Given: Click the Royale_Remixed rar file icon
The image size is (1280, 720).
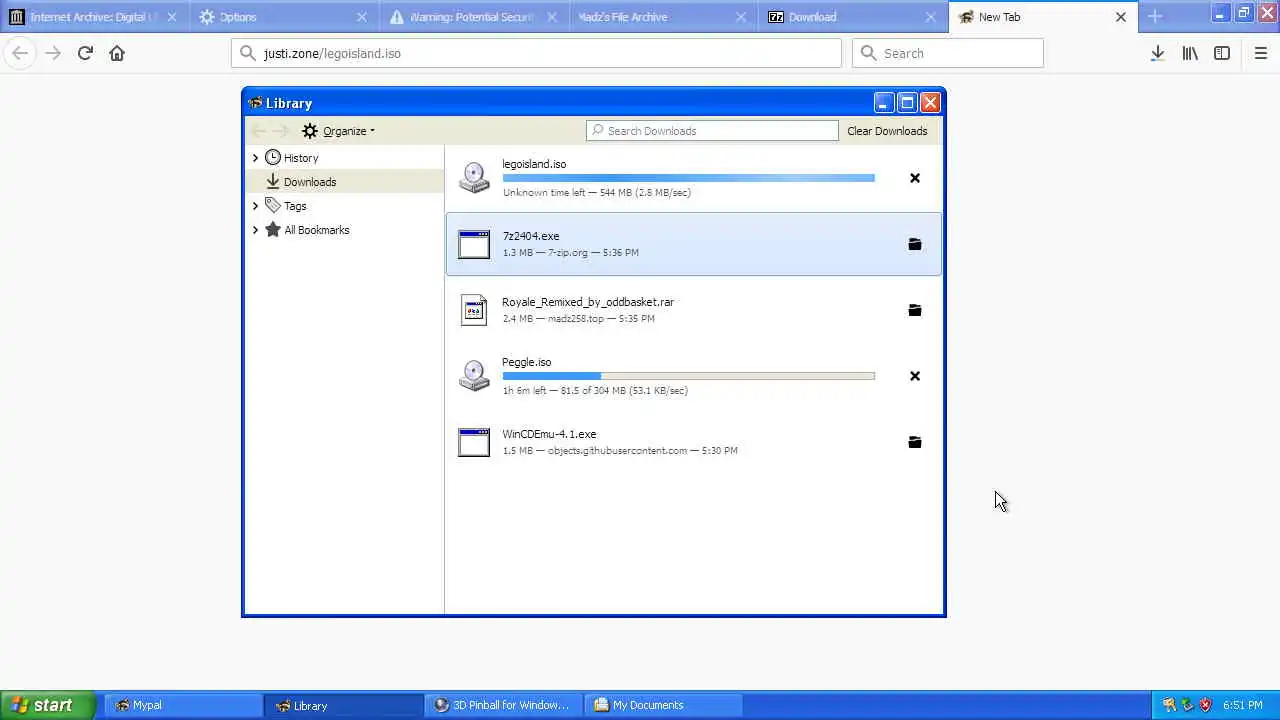Looking at the screenshot, I should [x=474, y=310].
